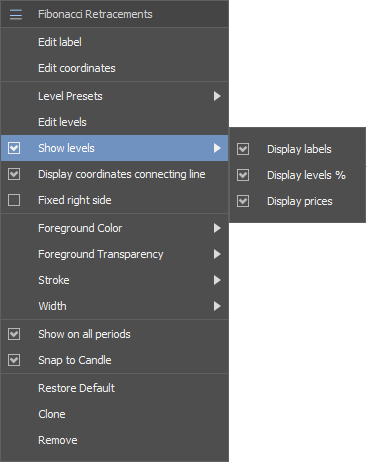Remove the Fibonacci Retracements object
The height and width of the screenshot is (462, 367).
(115, 440)
